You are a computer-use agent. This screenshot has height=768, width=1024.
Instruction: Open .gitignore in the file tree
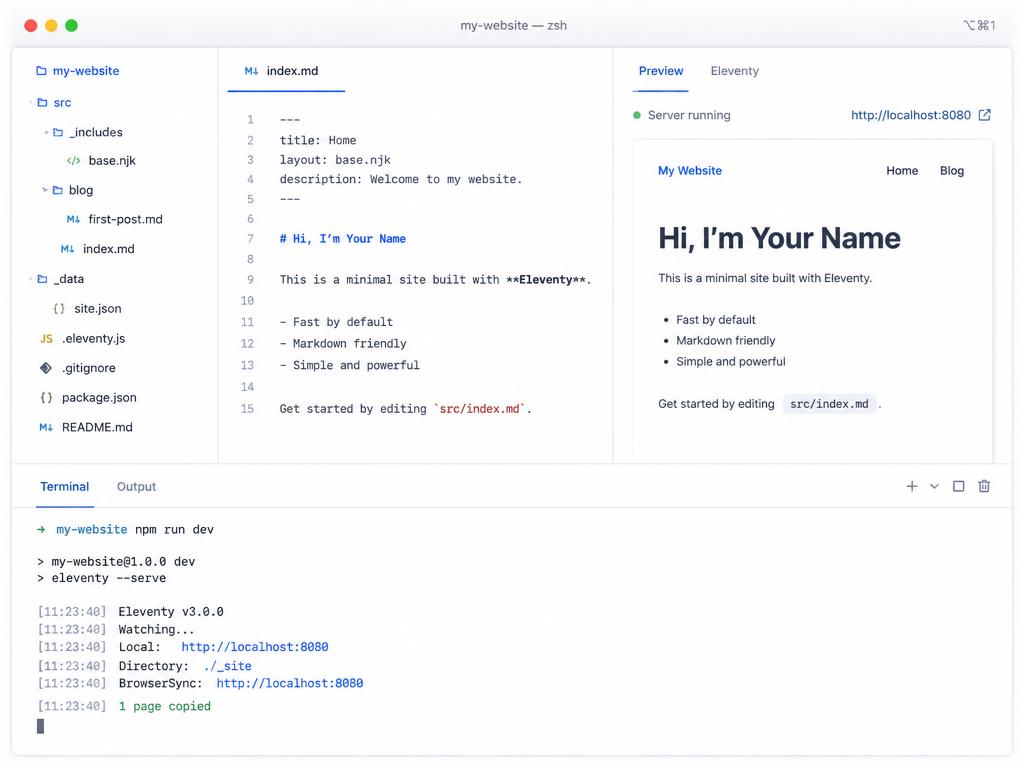coord(89,368)
